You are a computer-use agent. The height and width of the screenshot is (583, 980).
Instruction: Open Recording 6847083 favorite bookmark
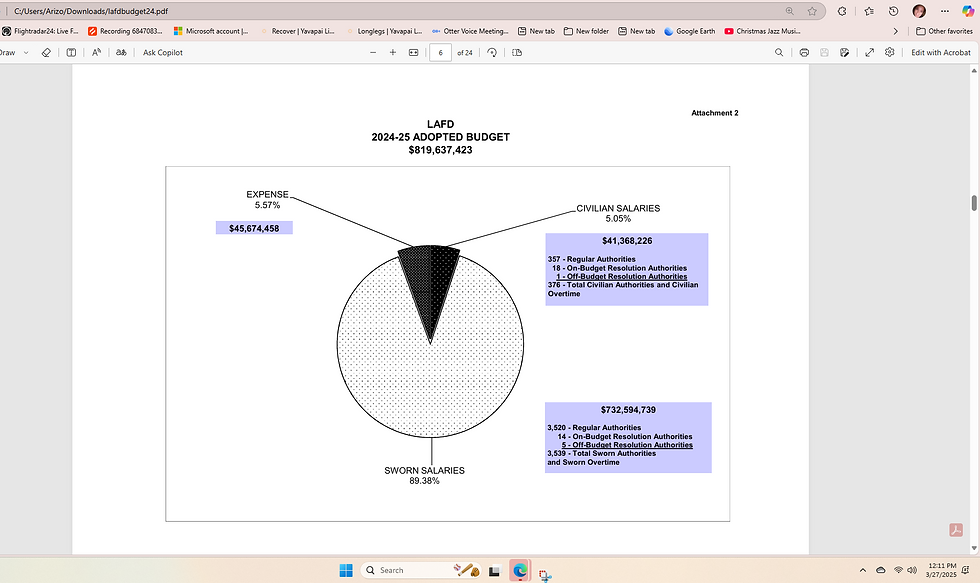pos(125,31)
